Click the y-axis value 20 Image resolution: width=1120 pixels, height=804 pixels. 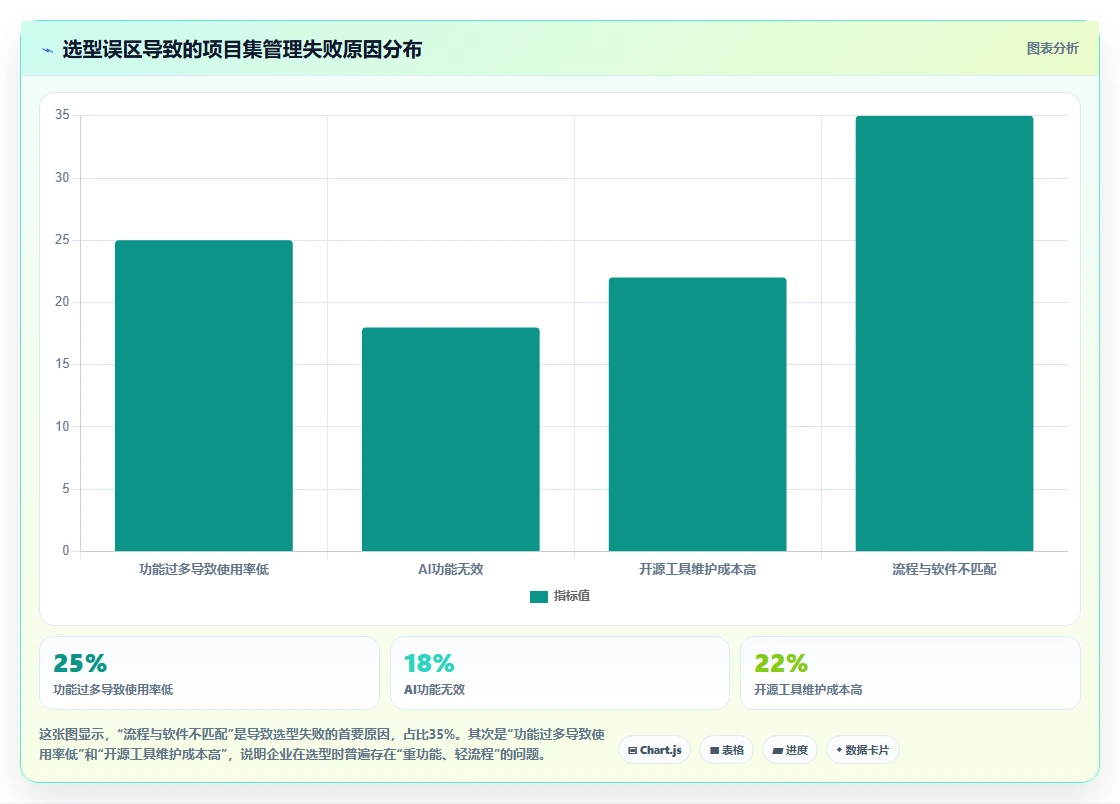pyautogui.click(x=62, y=302)
